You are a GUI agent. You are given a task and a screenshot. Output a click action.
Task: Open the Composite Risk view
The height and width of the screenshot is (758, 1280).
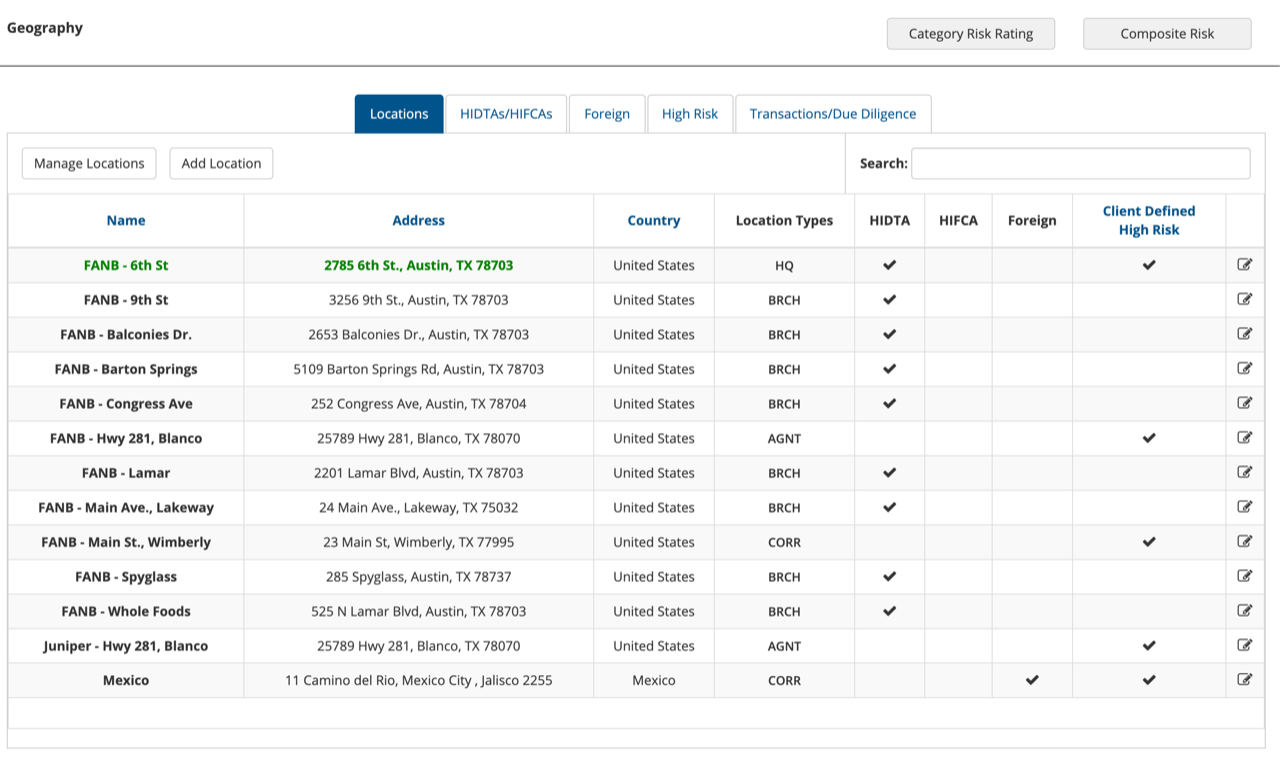tap(1167, 33)
